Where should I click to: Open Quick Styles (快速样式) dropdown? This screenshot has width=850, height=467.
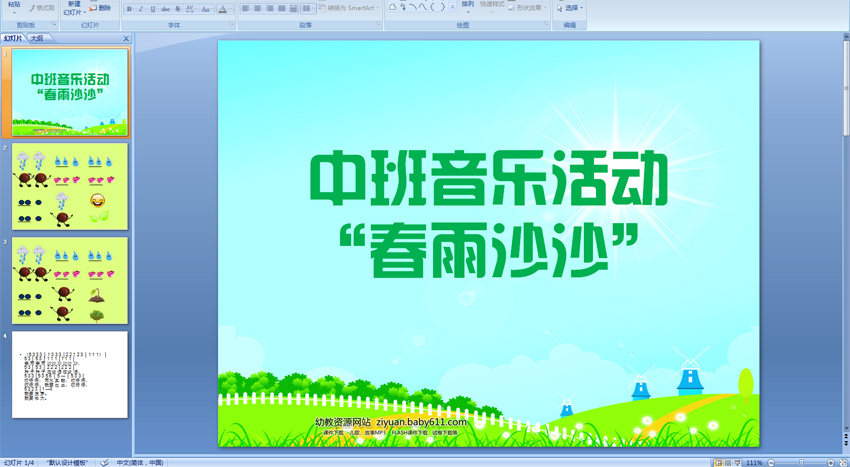pos(492,7)
